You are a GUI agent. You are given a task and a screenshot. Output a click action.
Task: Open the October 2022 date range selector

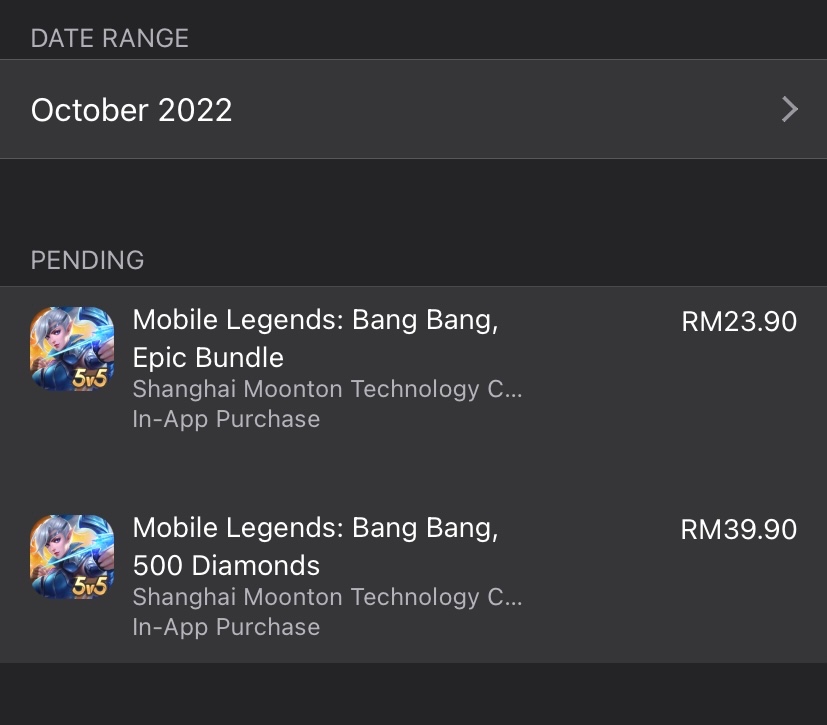tap(131, 110)
